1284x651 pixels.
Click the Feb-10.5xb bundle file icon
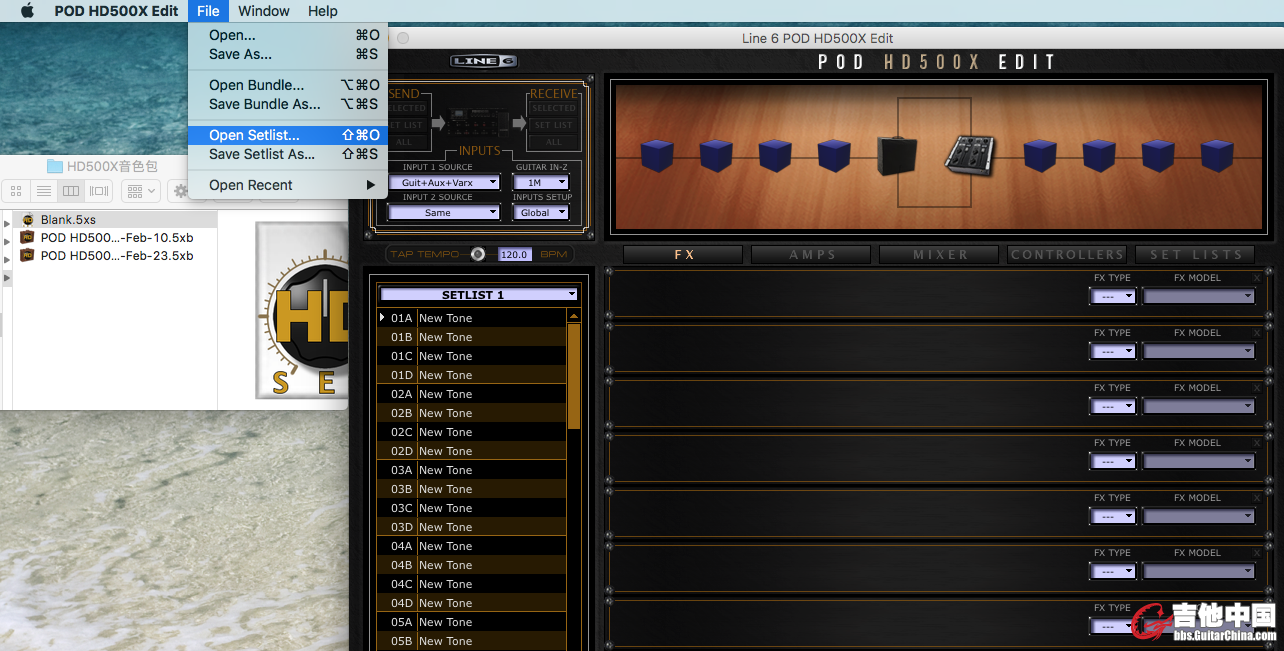click(28, 238)
